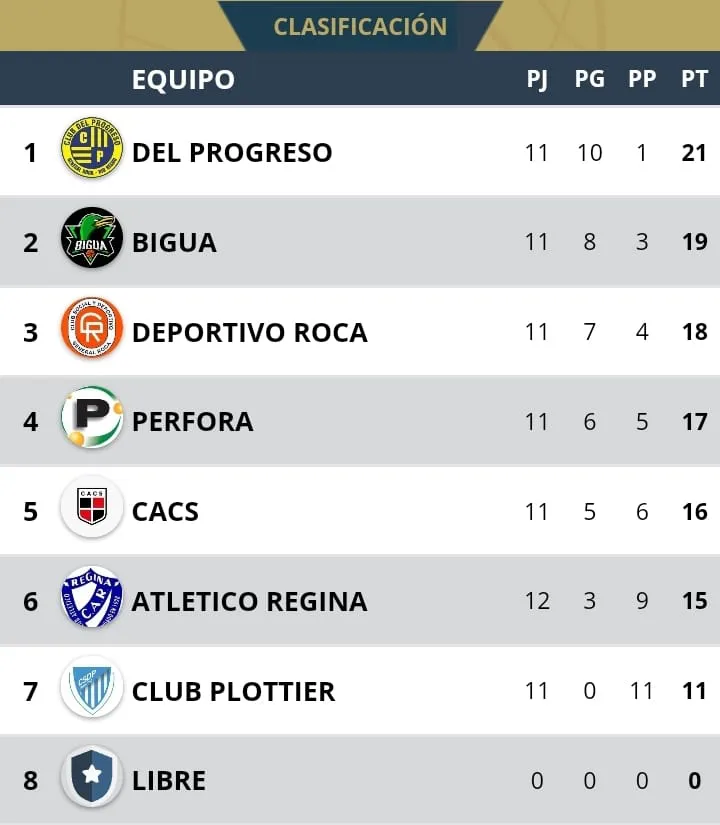Open the CACS club shield icon
This screenshot has height=825, width=720.
[91, 511]
